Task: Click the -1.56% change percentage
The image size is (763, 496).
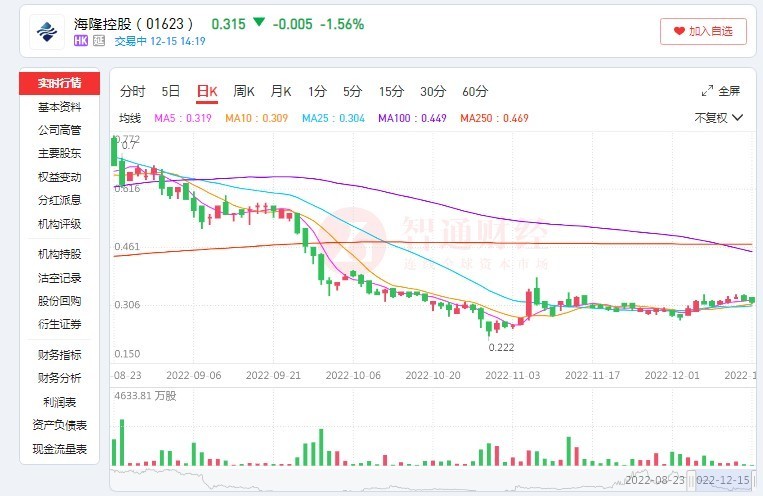Action: [x=342, y=24]
